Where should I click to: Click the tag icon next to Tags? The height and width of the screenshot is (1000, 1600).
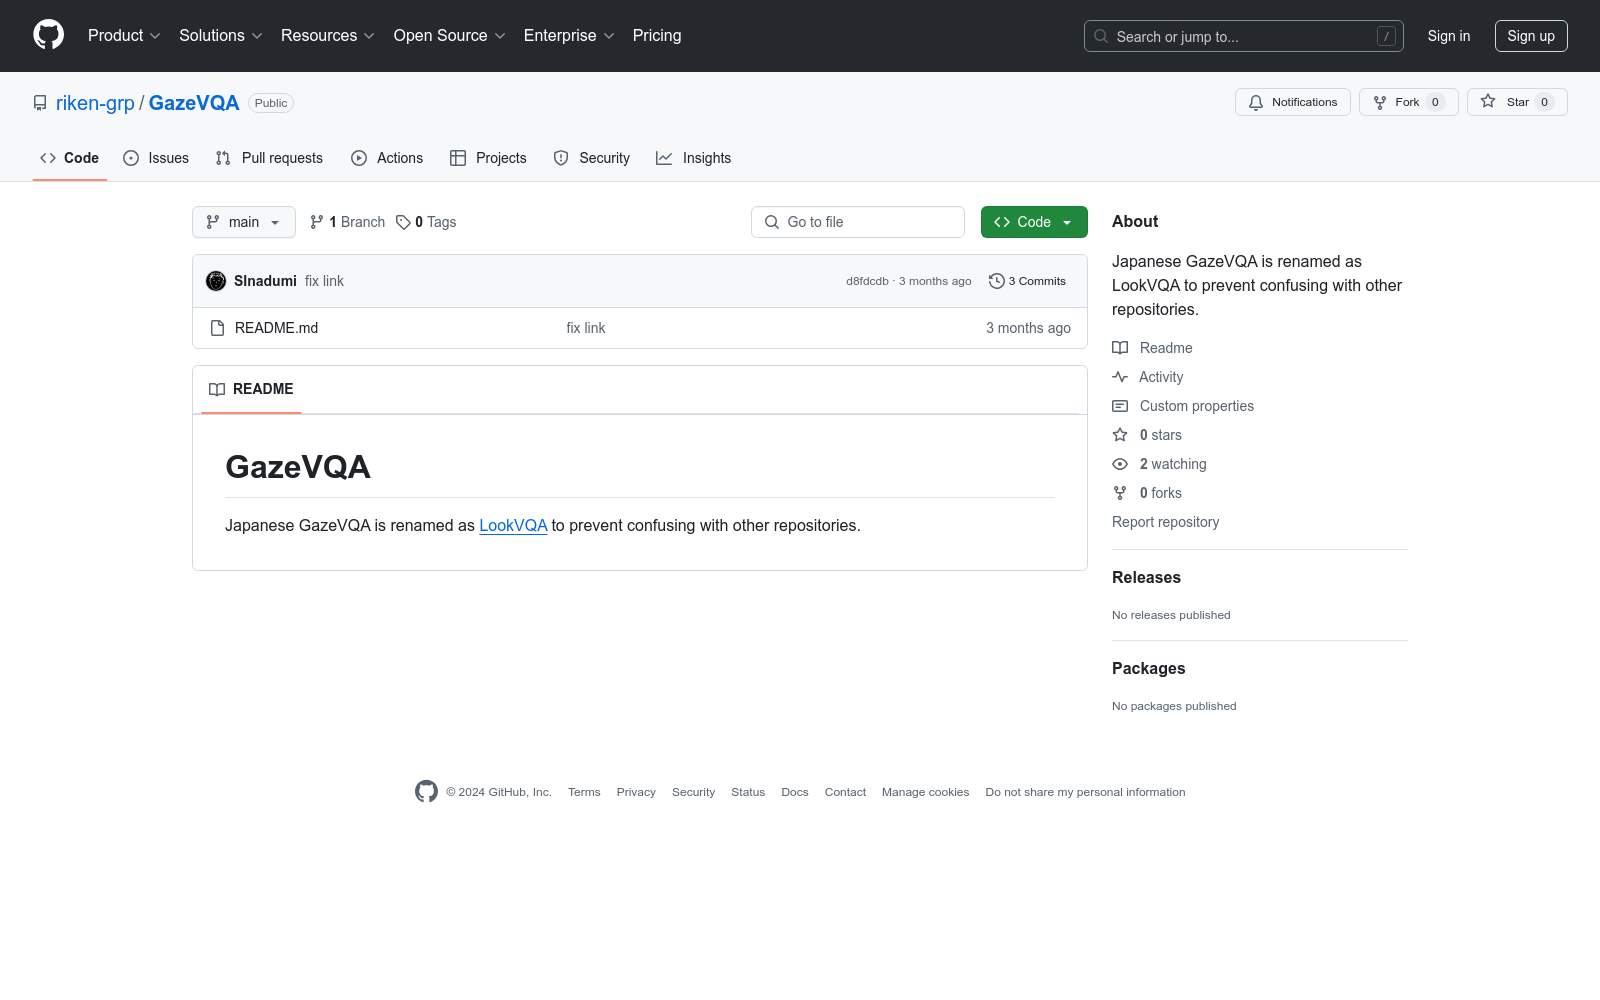403,222
